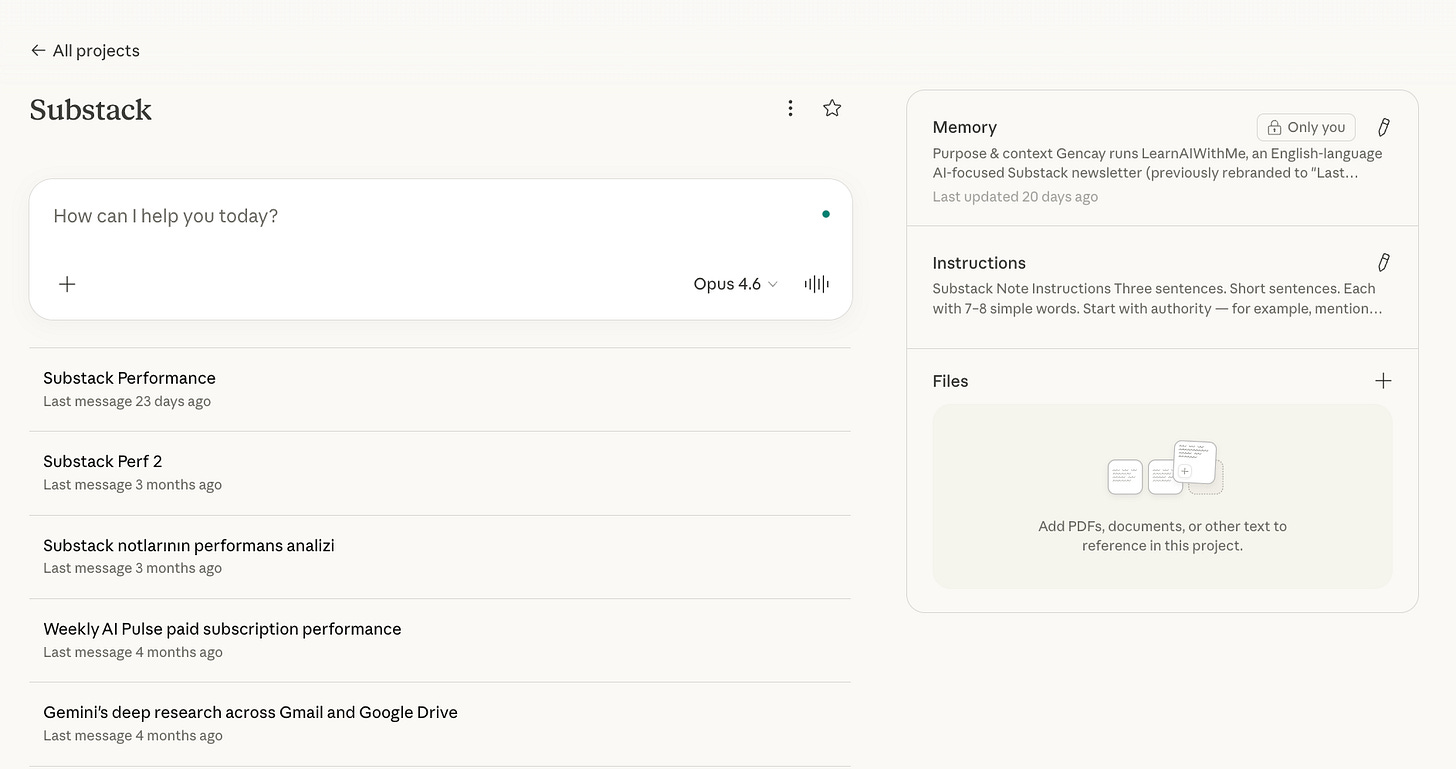Click the Instructions section heading

(979, 263)
